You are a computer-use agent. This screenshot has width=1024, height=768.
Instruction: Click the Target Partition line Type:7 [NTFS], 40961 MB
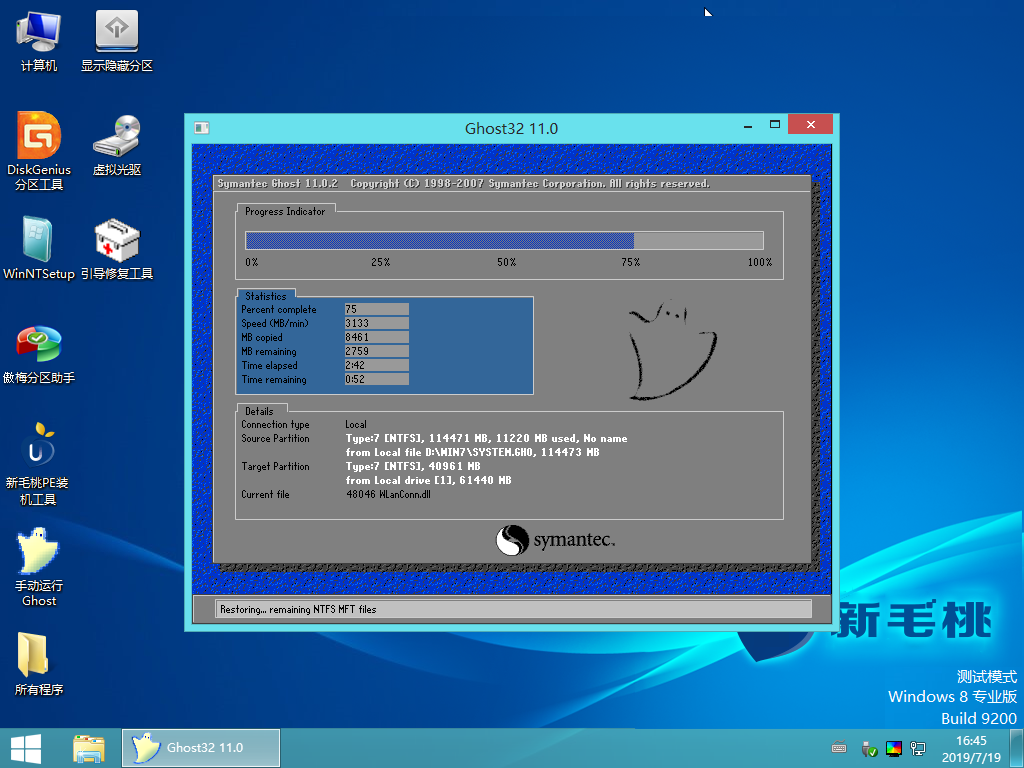point(413,466)
